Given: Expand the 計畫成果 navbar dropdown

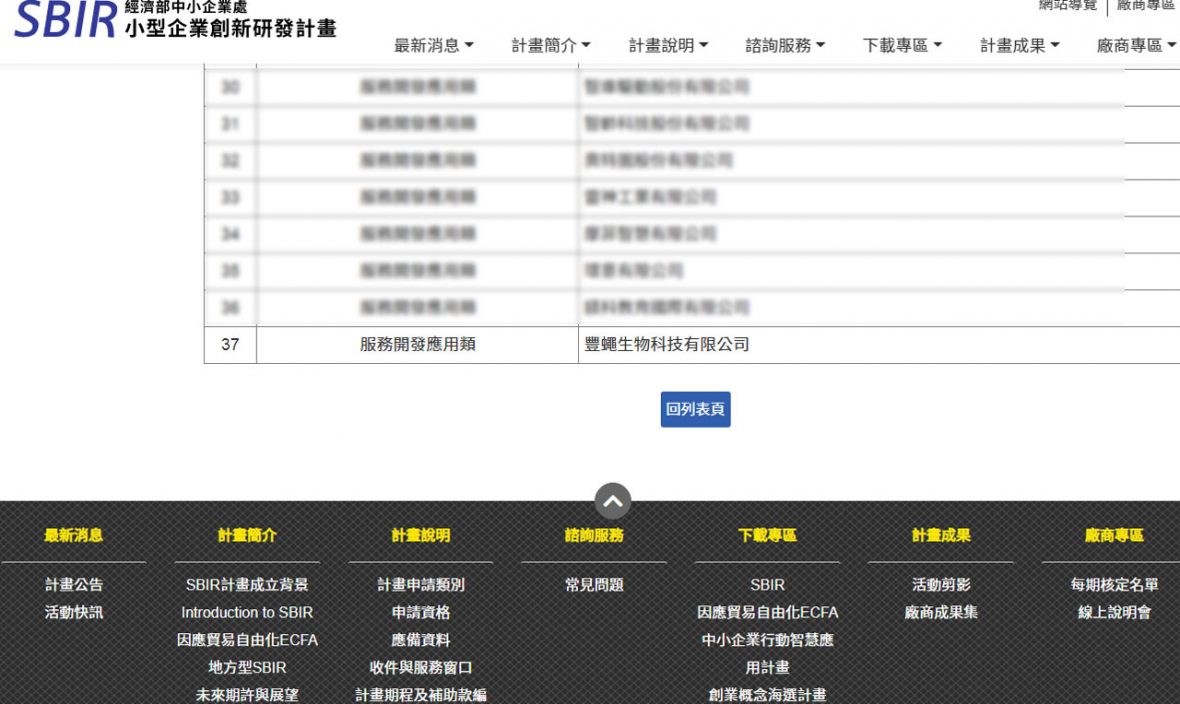Looking at the screenshot, I should point(1019,46).
